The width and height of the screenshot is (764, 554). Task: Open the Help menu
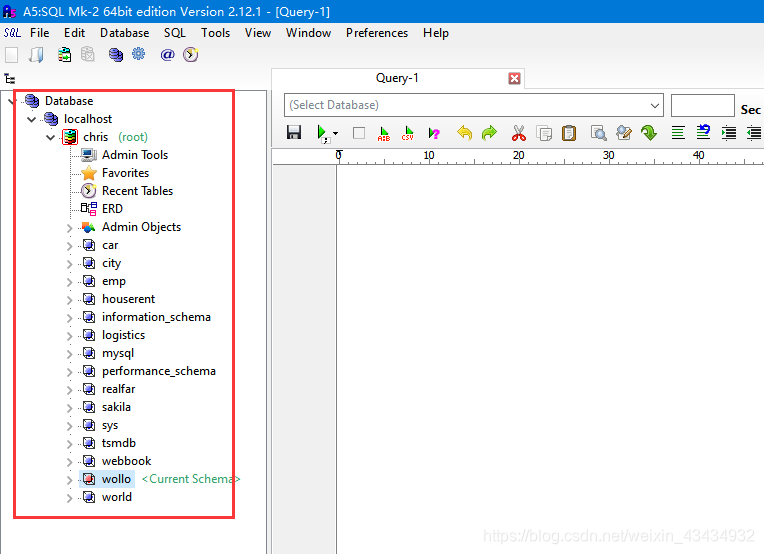tap(436, 33)
